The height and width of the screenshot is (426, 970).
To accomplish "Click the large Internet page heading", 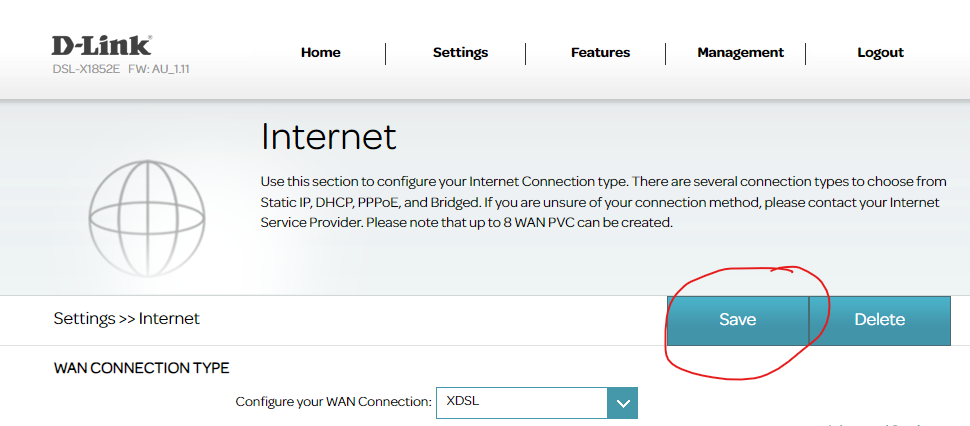I will (328, 137).
